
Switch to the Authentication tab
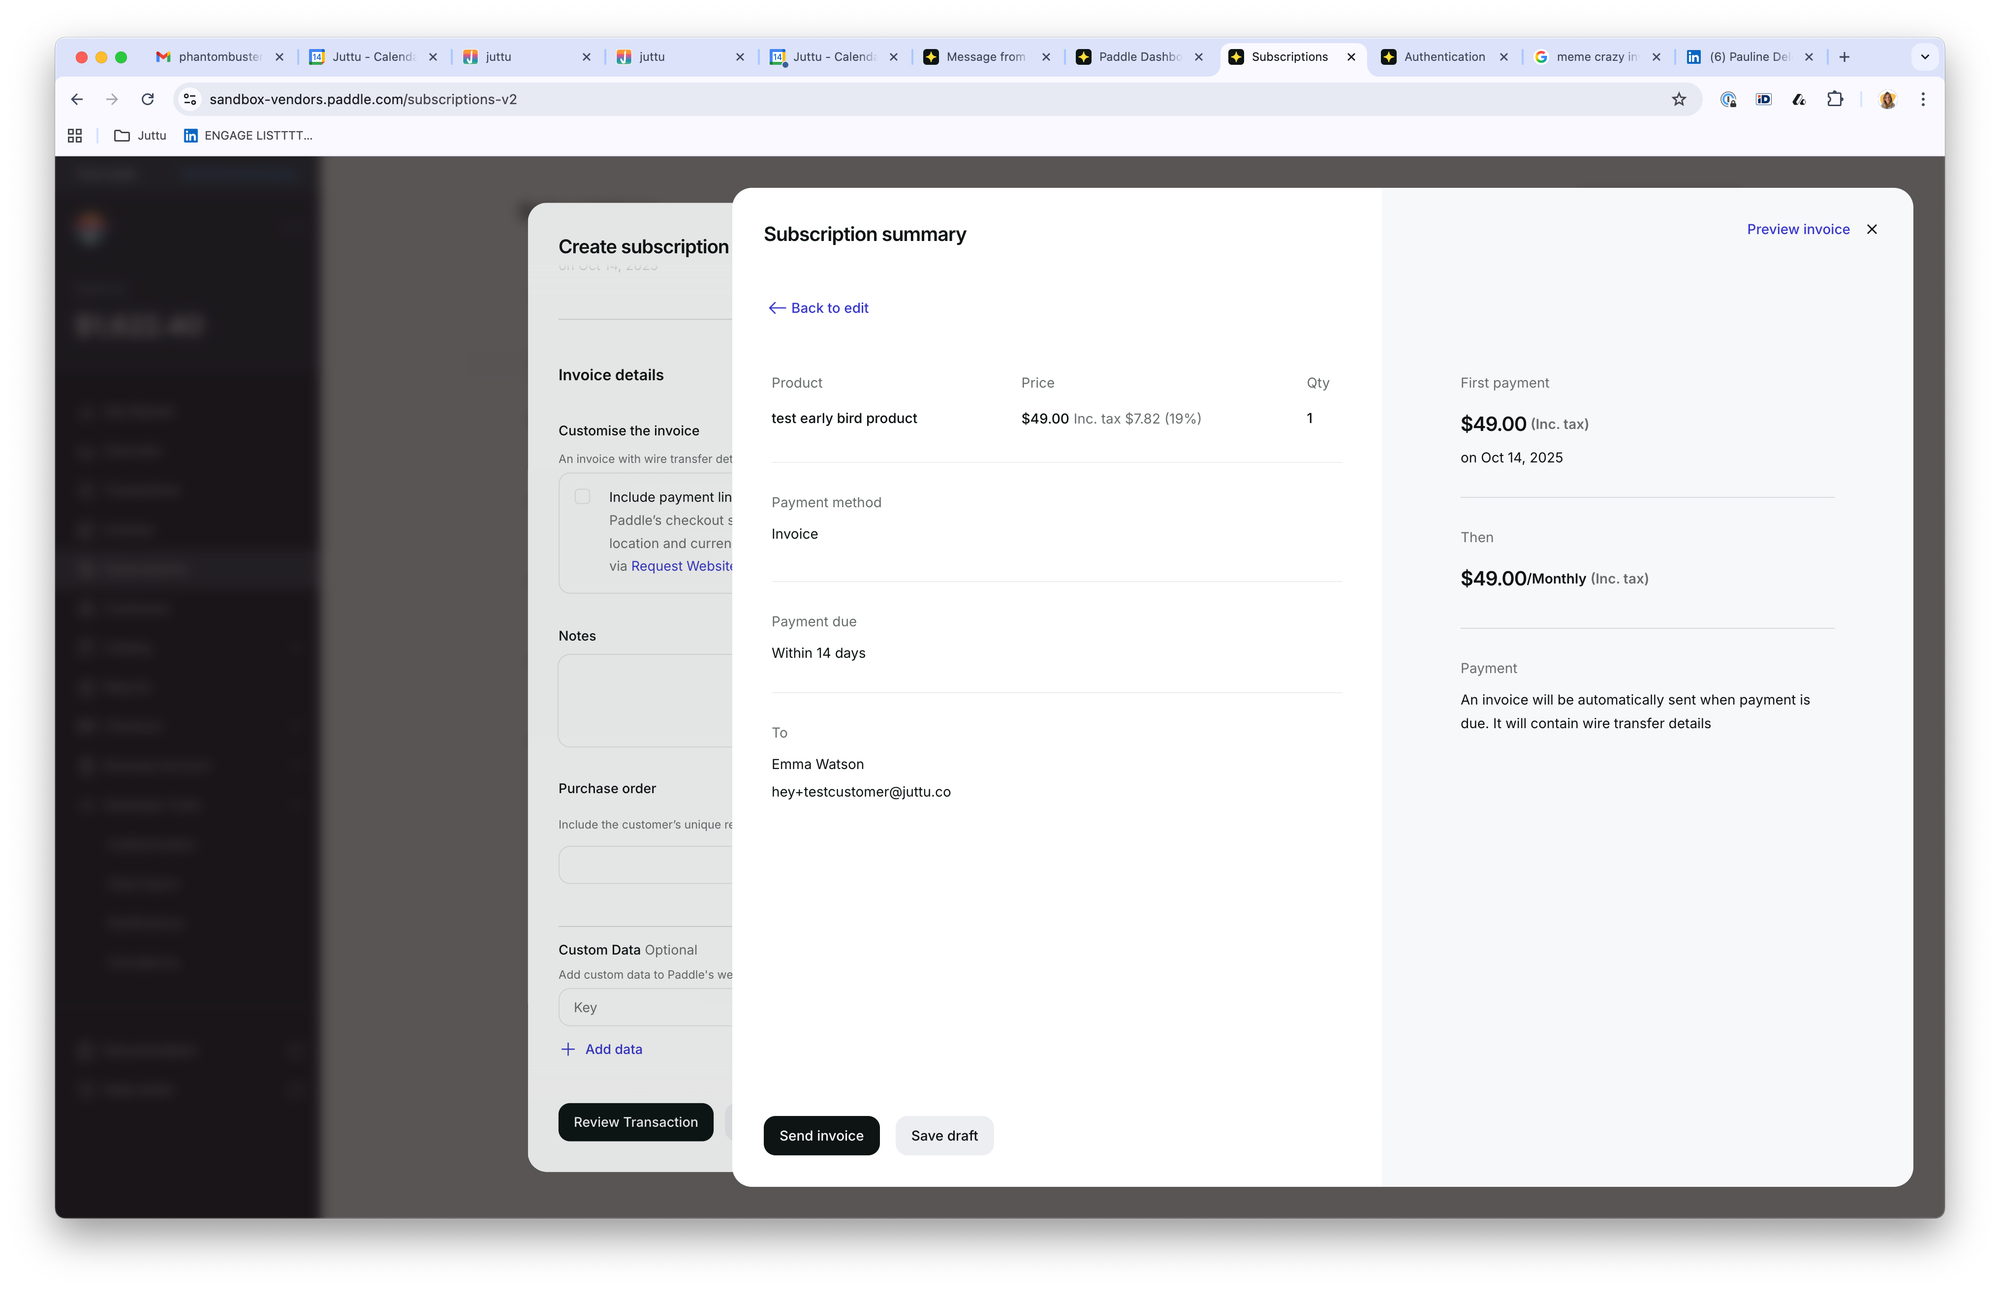coord(1443,57)
